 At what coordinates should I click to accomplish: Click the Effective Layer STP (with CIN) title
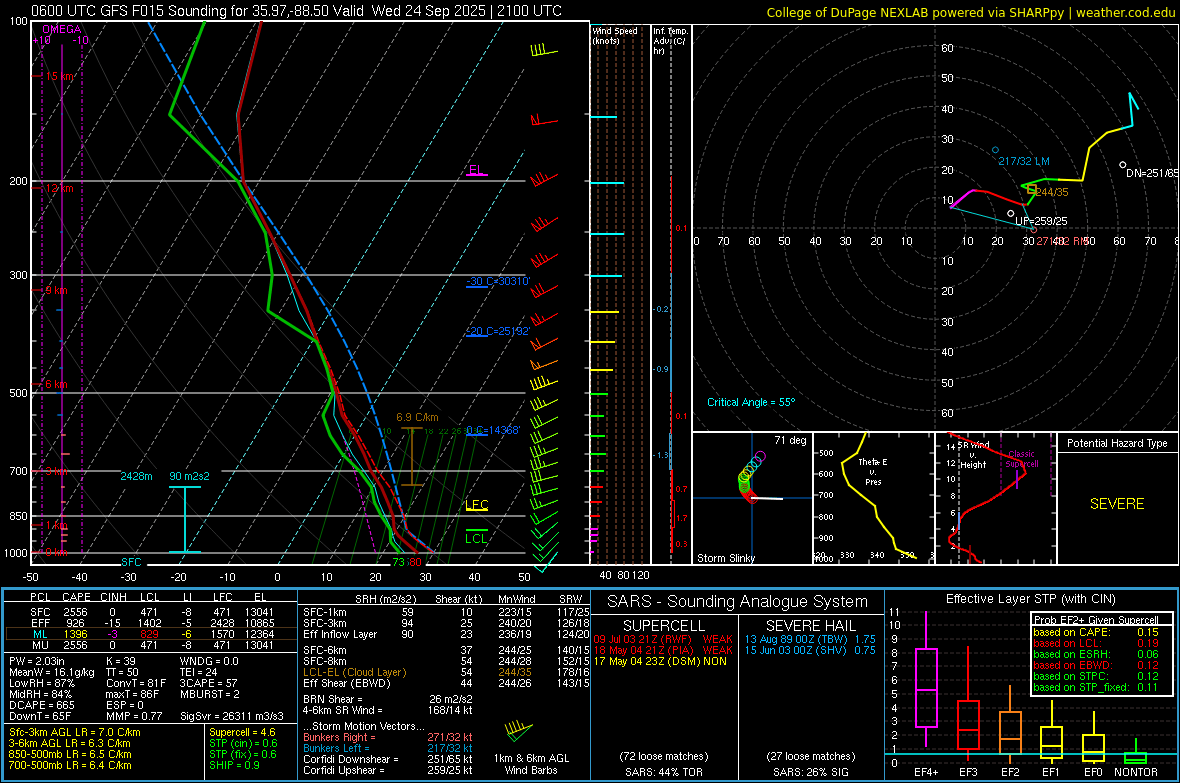coord(1030,599)
